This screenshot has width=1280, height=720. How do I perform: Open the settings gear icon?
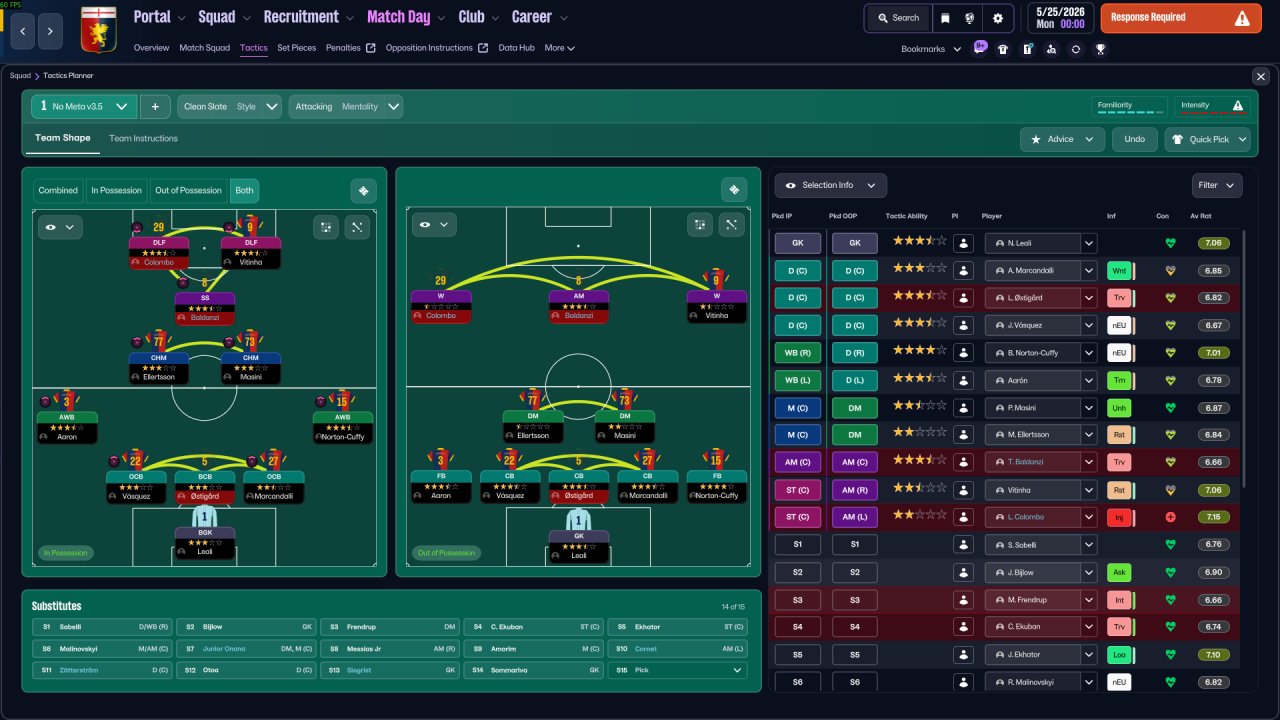(x=997, y=17)
